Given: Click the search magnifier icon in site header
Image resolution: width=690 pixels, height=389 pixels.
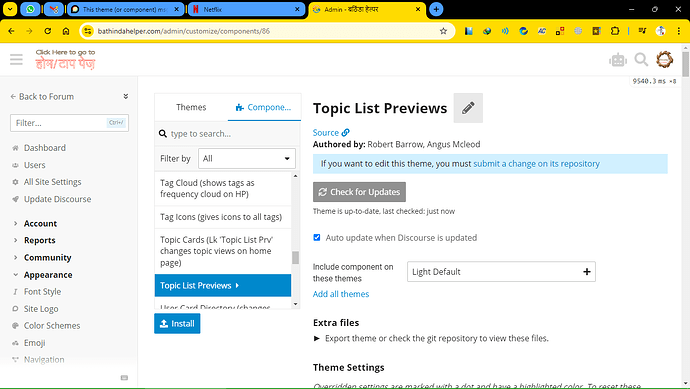Looking at the screenshot, I should tap(641, 59).
